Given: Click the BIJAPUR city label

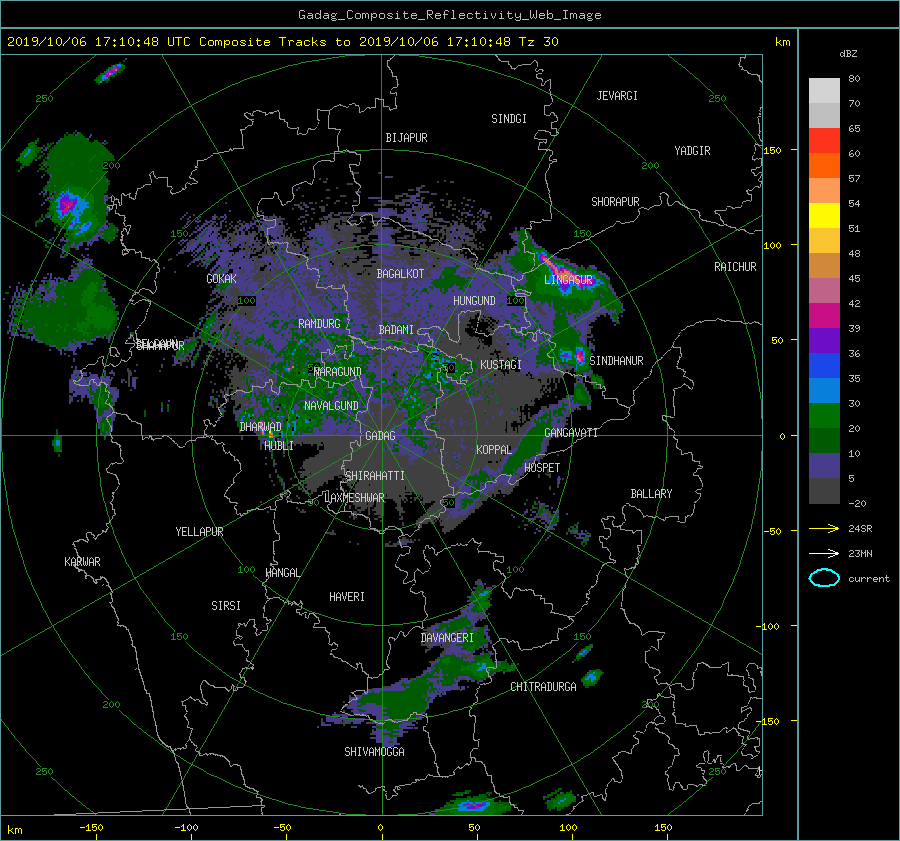Looking at the screenshot, I should pyautogui.click(x=406, y=138).
